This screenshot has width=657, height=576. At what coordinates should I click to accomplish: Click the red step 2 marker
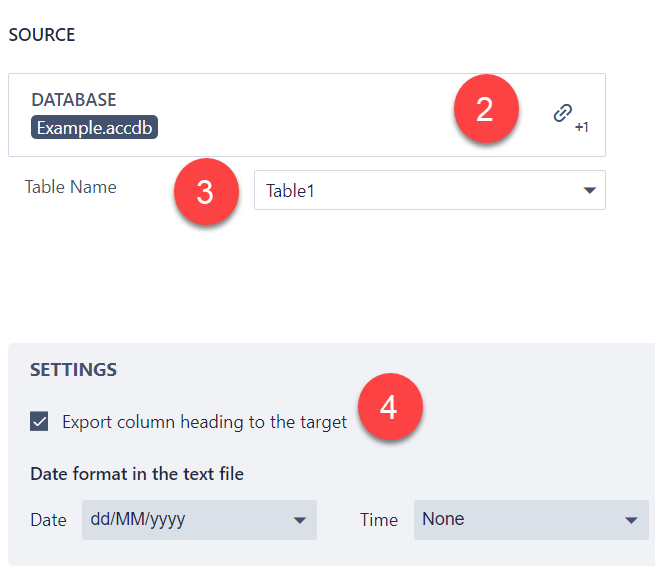coord(485,109)
